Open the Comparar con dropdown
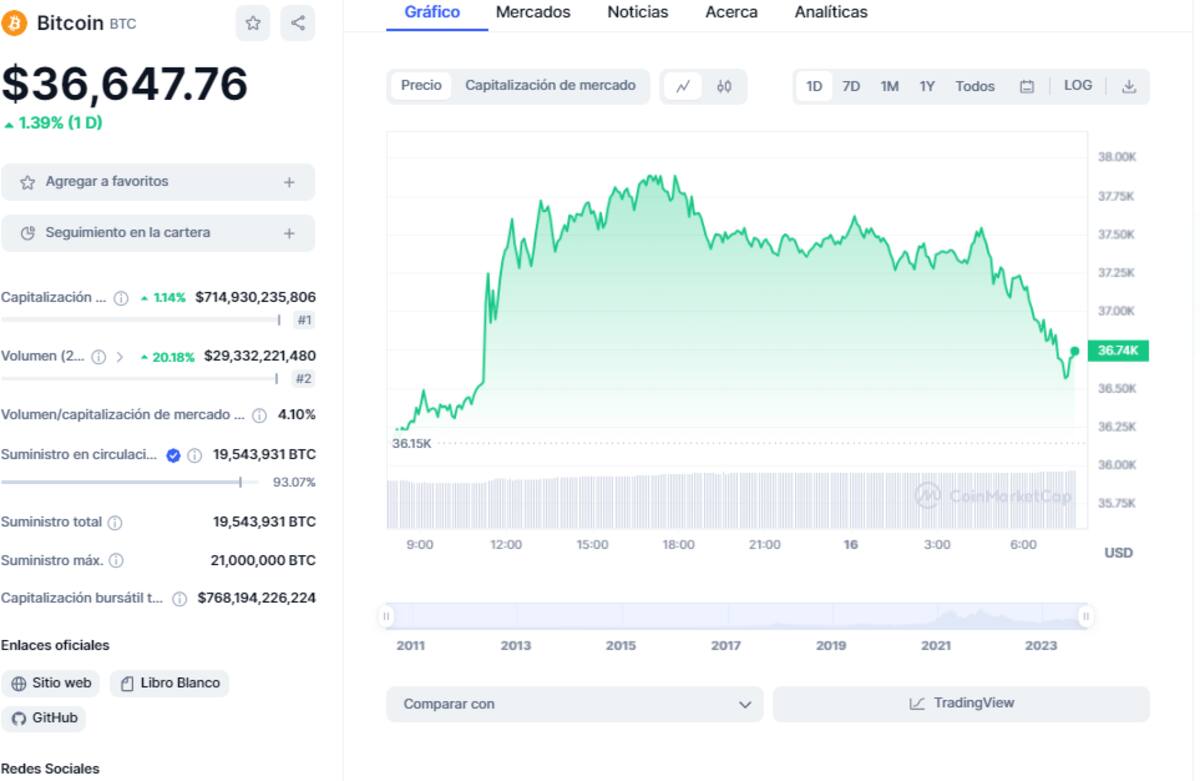Screen dimensions: 1200x781 click(x=574, y=704)
